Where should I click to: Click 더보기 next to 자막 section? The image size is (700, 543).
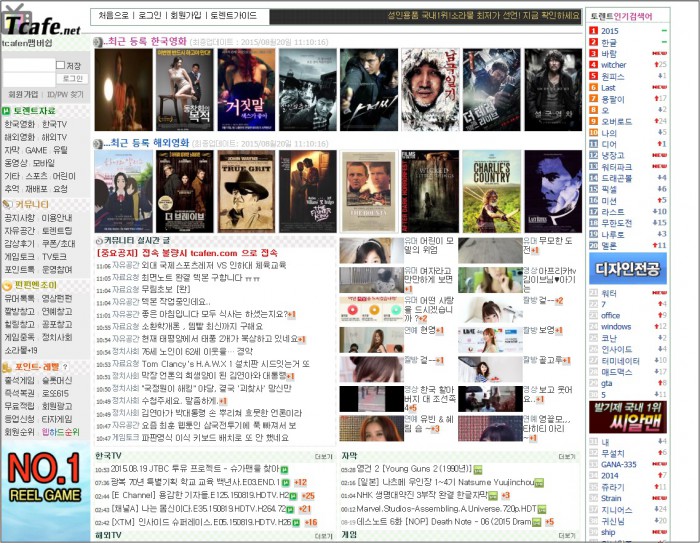coord(567,456)
